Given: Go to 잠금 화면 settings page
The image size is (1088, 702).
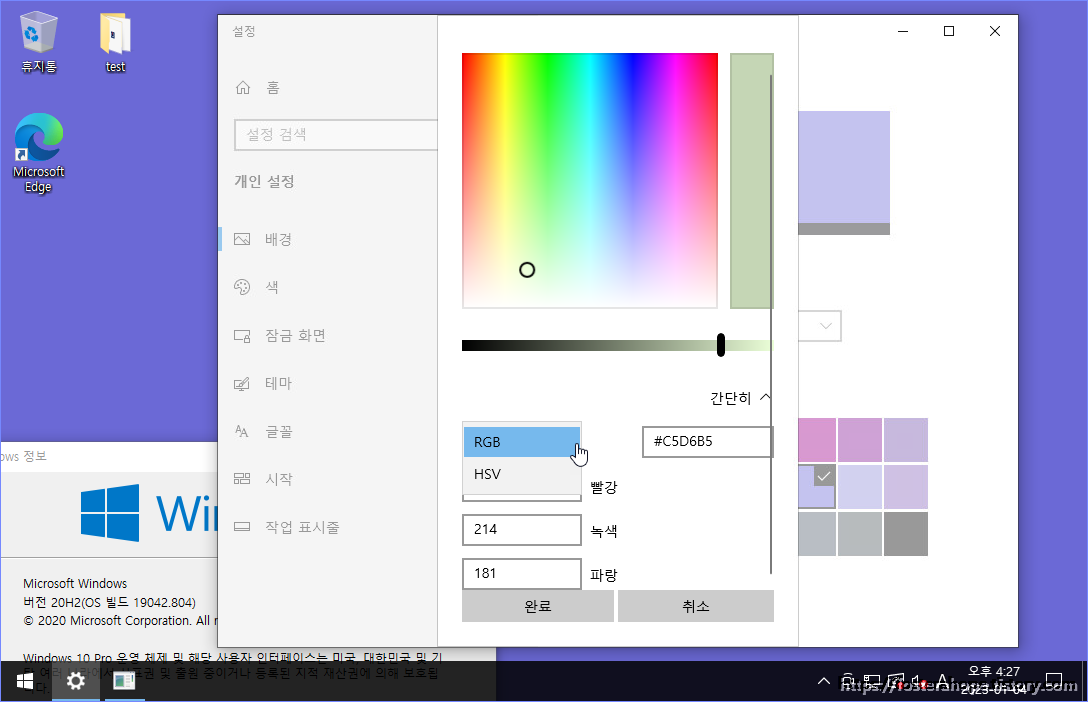Looking at the screenshot, I should click(296, 336).
